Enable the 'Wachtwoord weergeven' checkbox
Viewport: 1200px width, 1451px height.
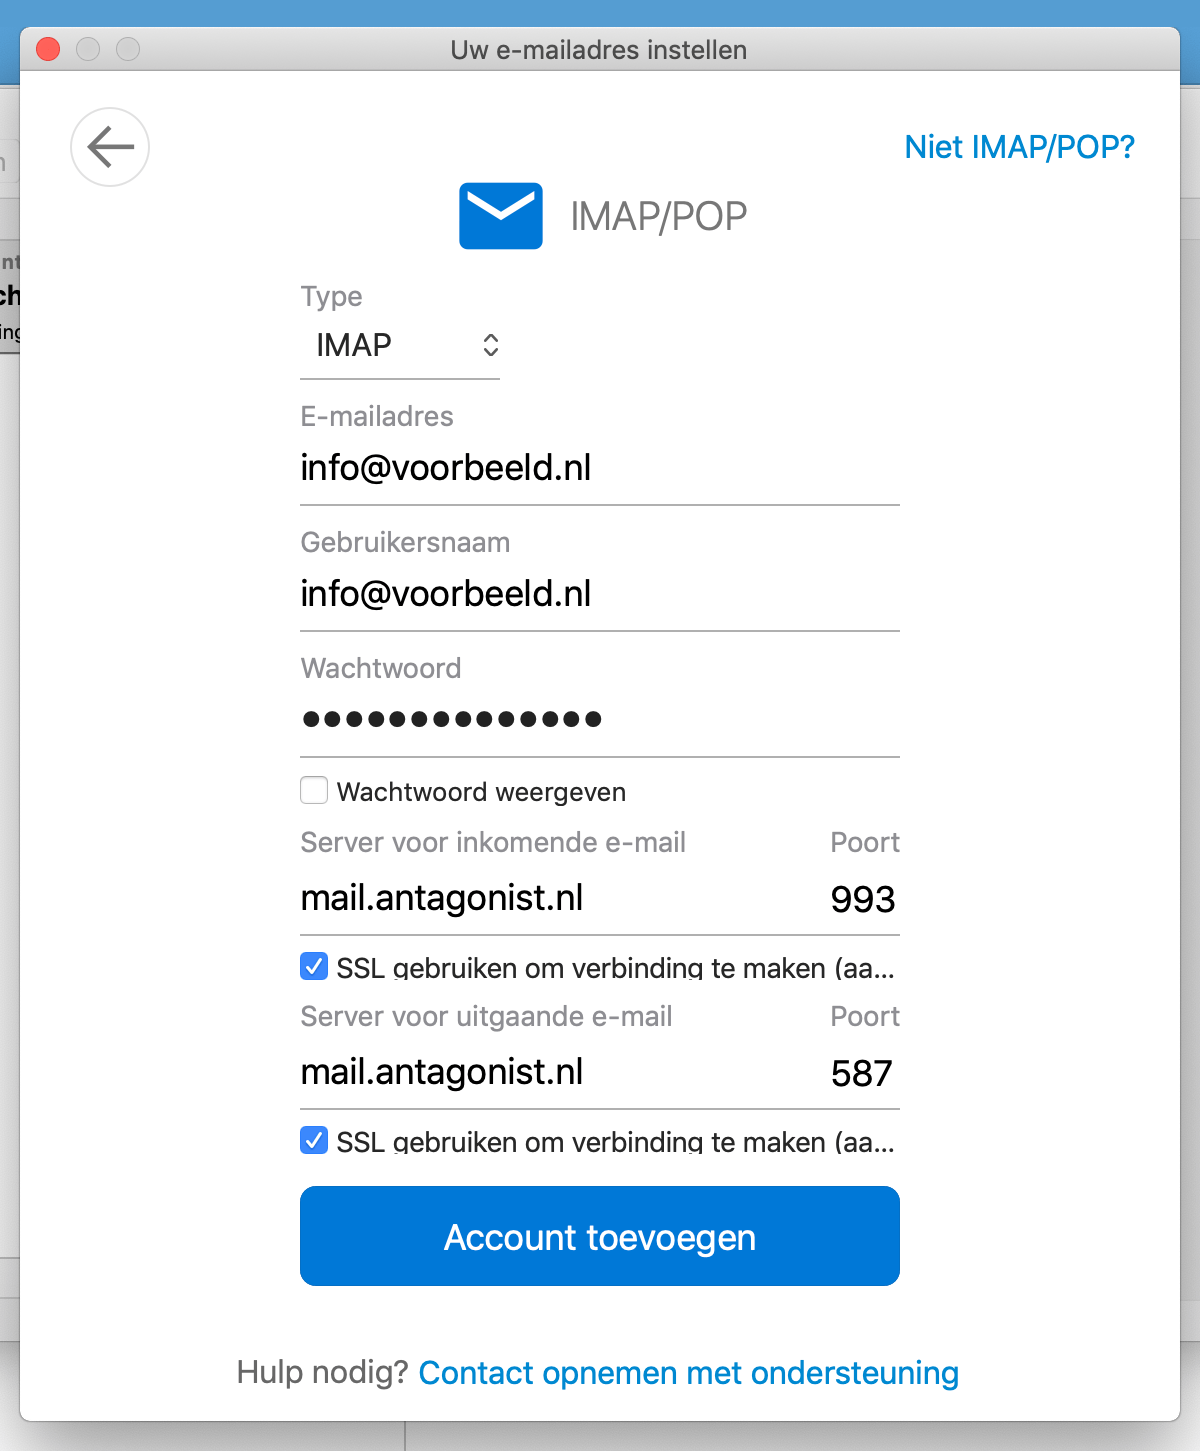click(x=314, y=790)
